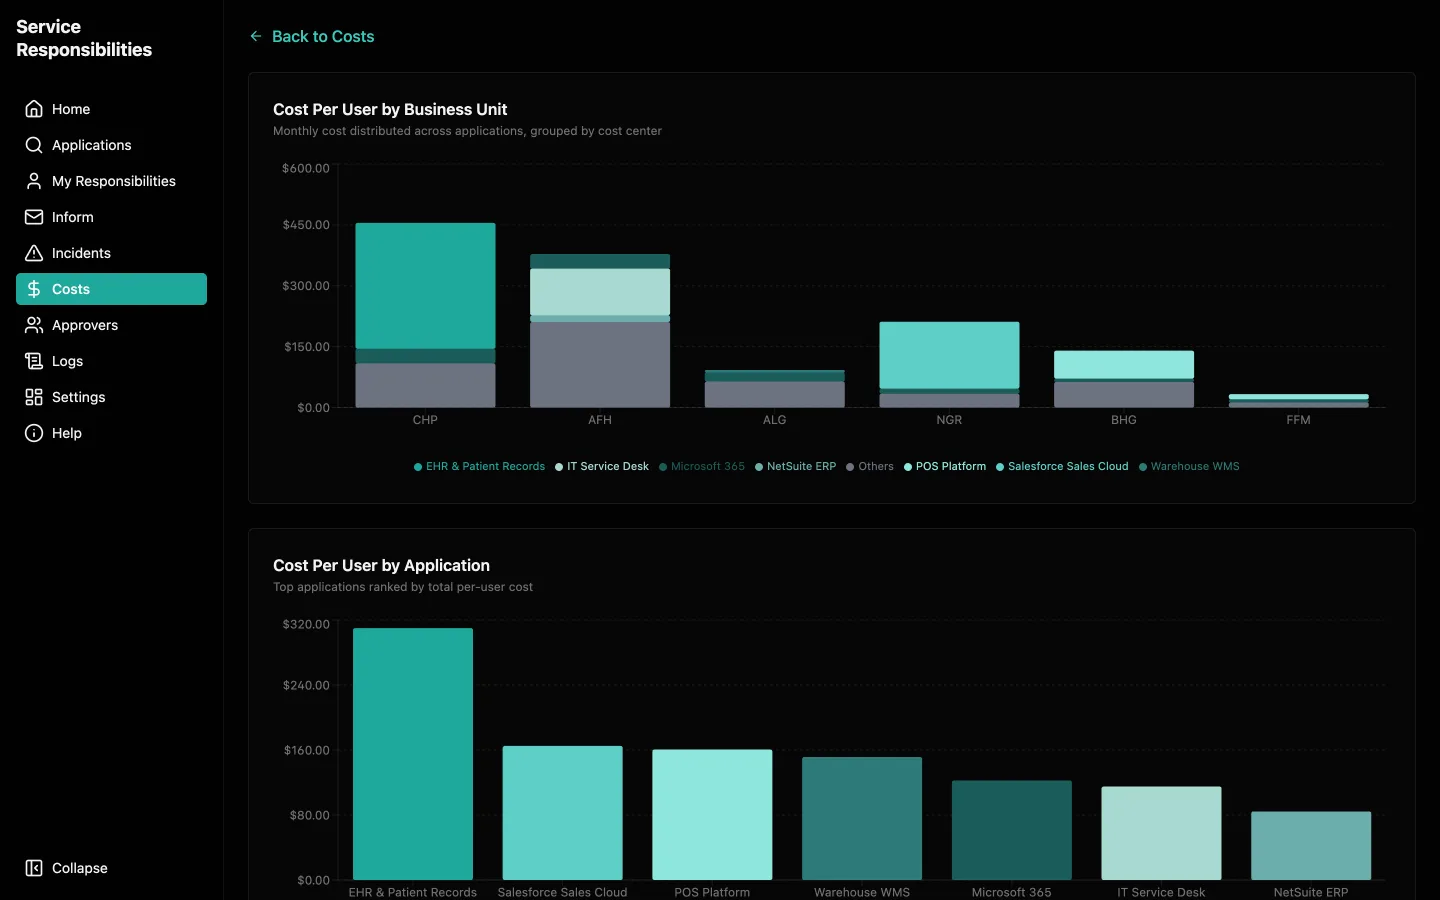Toggle NetSuite ERP legend series
The height and width of the screenshot is (900, 1440).
click(x=795, y=466)
